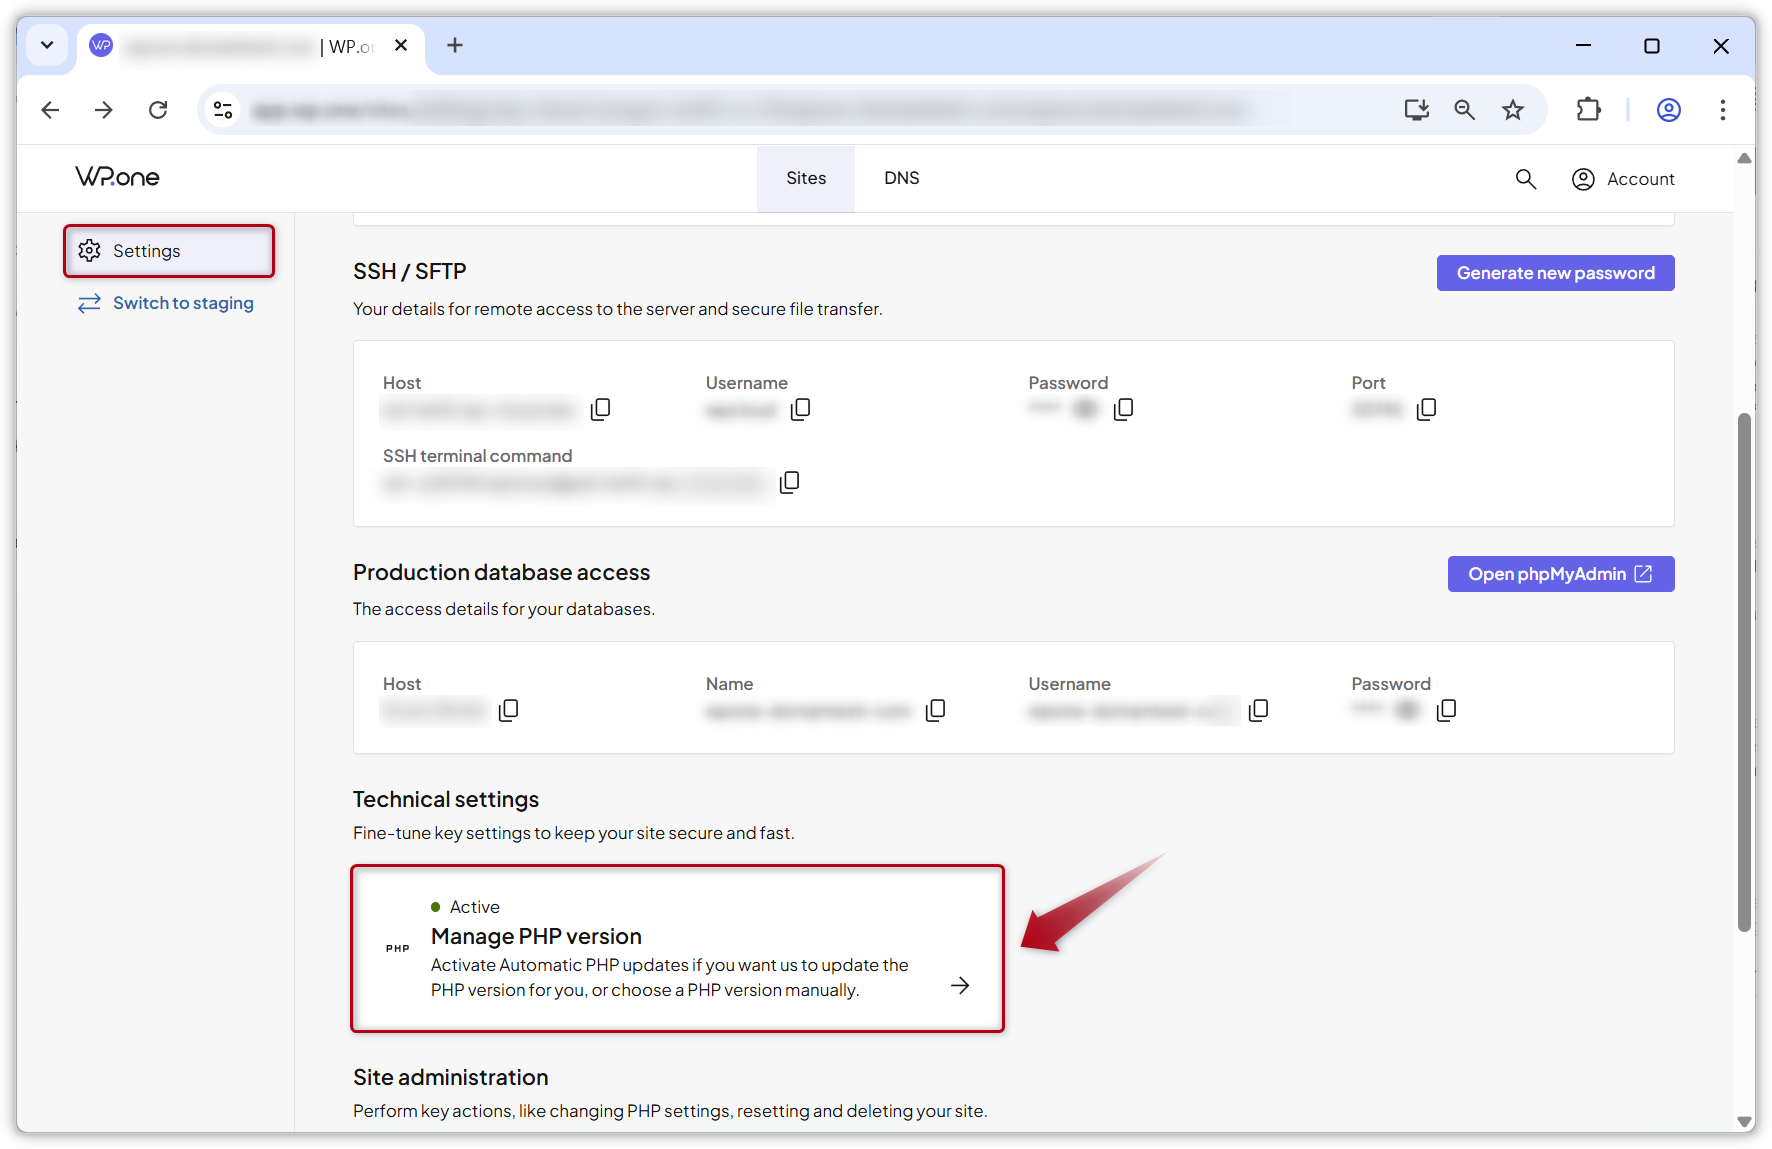1772x1149 pixels.
Task: Switch to the Sites tab
Action: pos(806,178)
